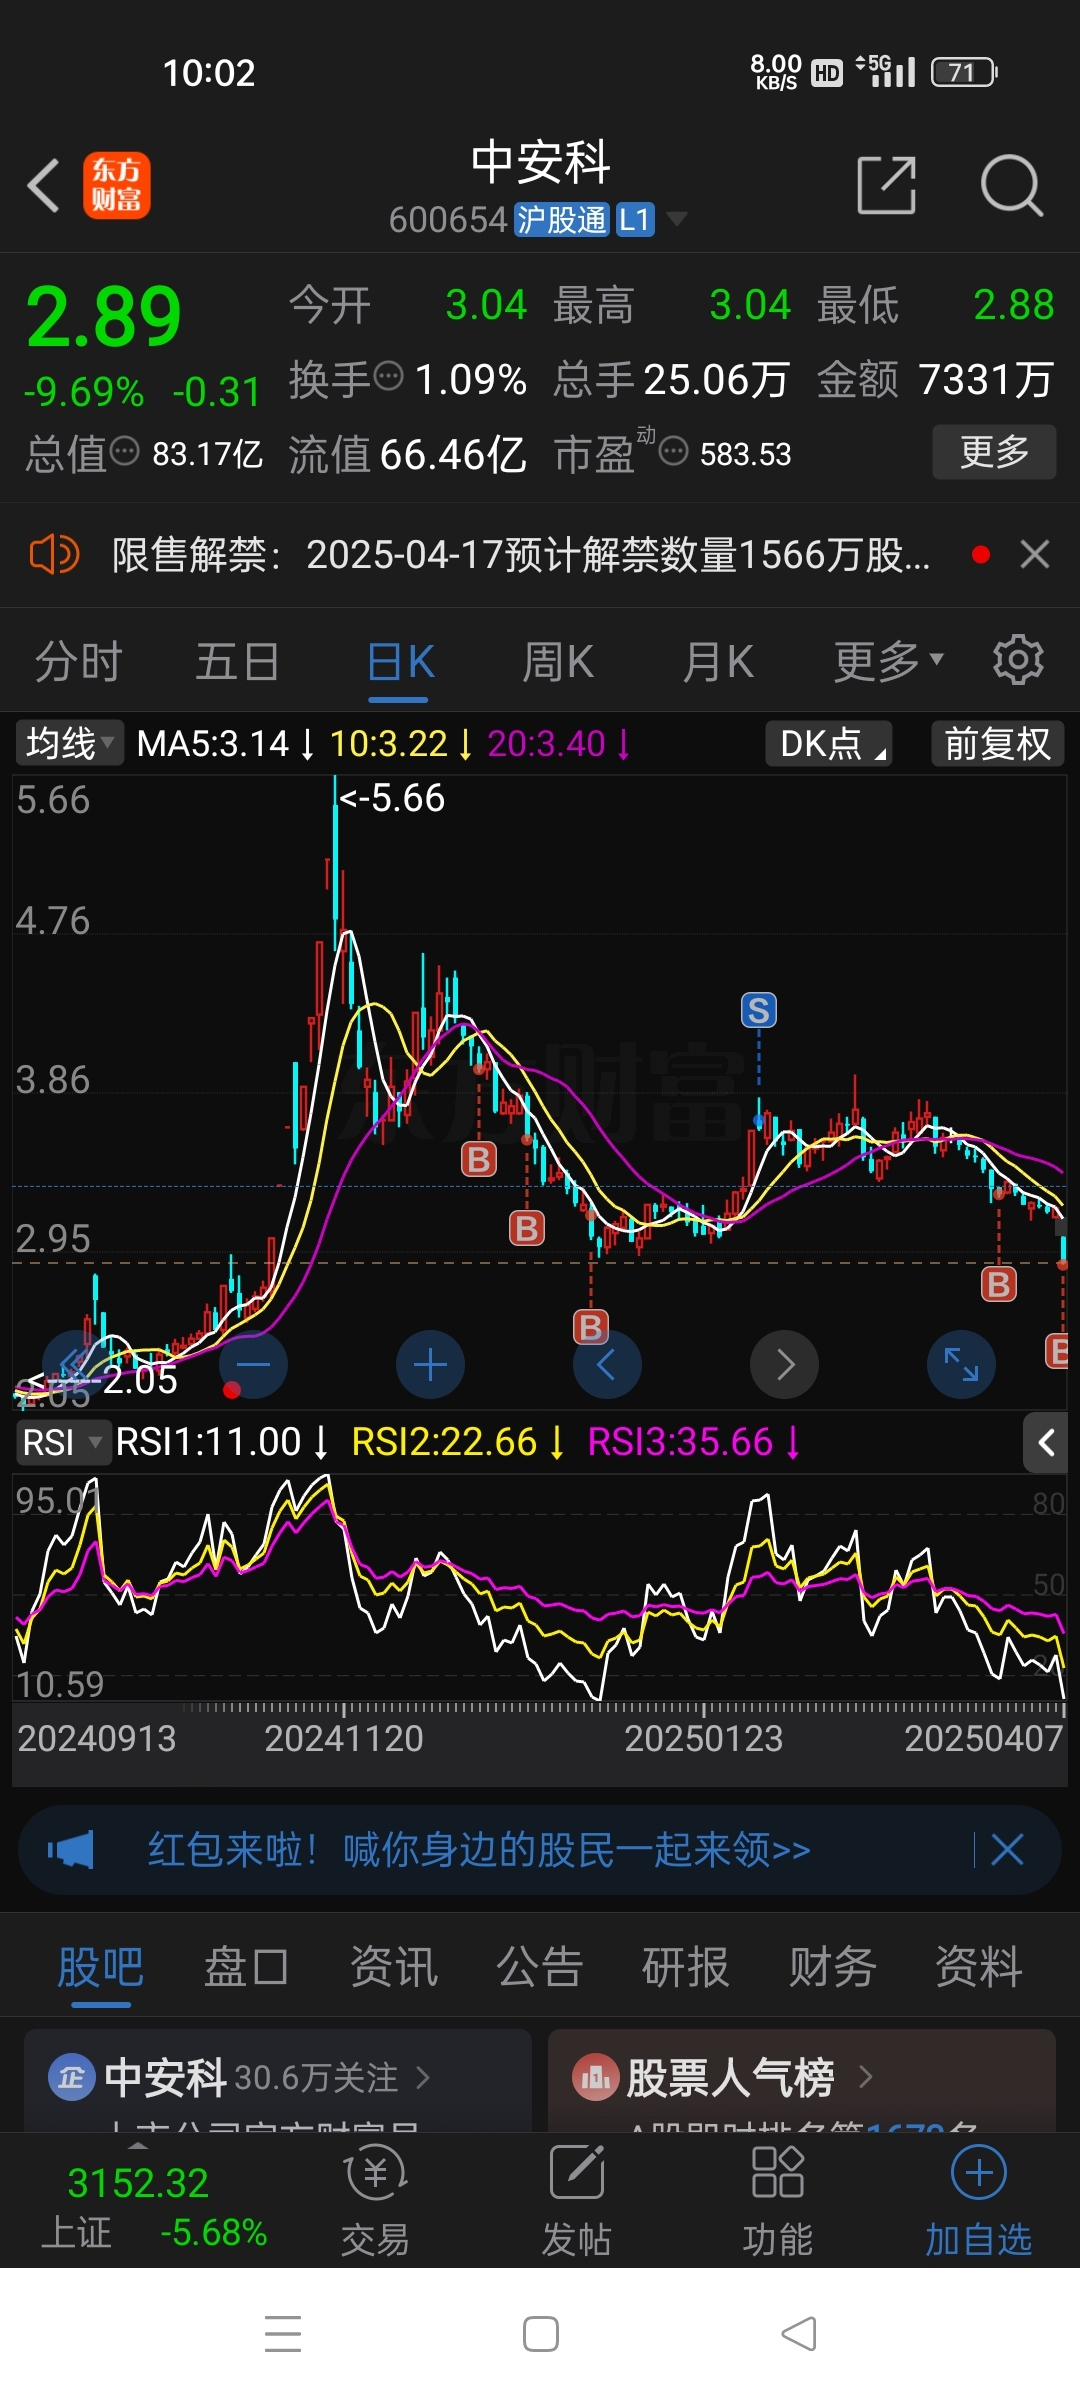This screenshot has width=1080, height=2400.
Task: Open 限售解禁 notice text
Action: click(x=521, y=554)
